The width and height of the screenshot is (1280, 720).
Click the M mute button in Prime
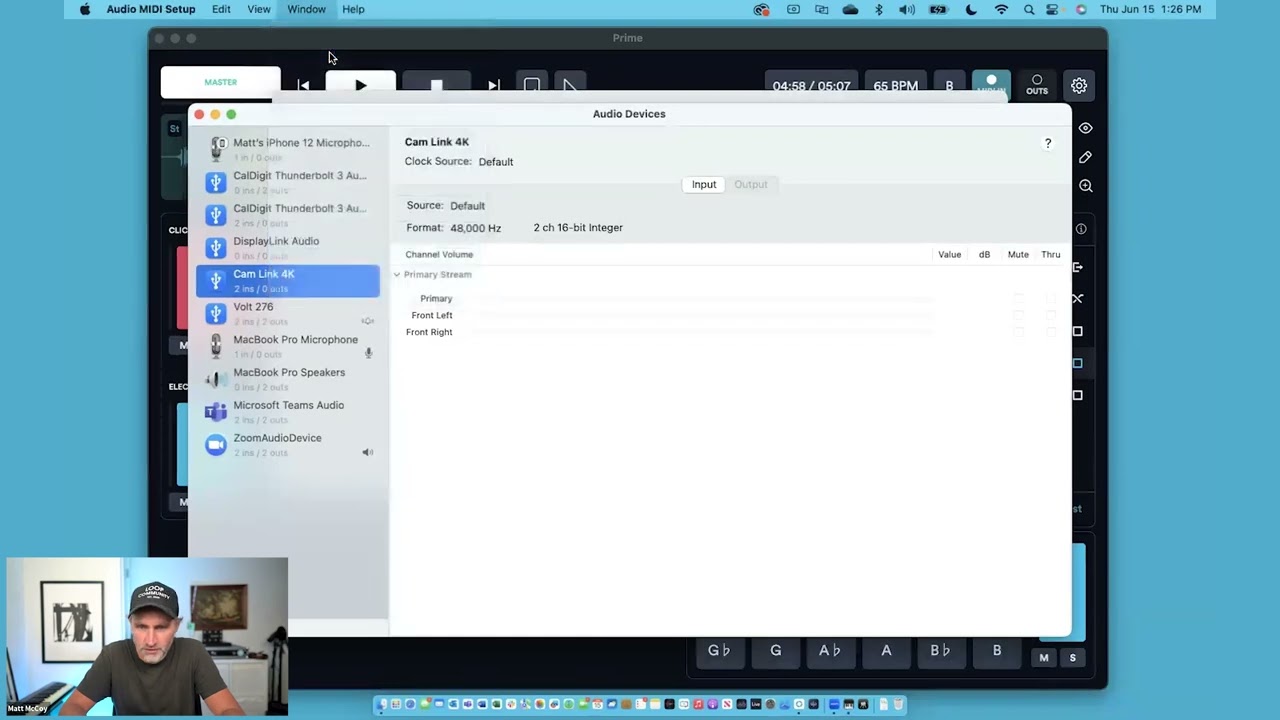coord(1044,658)
